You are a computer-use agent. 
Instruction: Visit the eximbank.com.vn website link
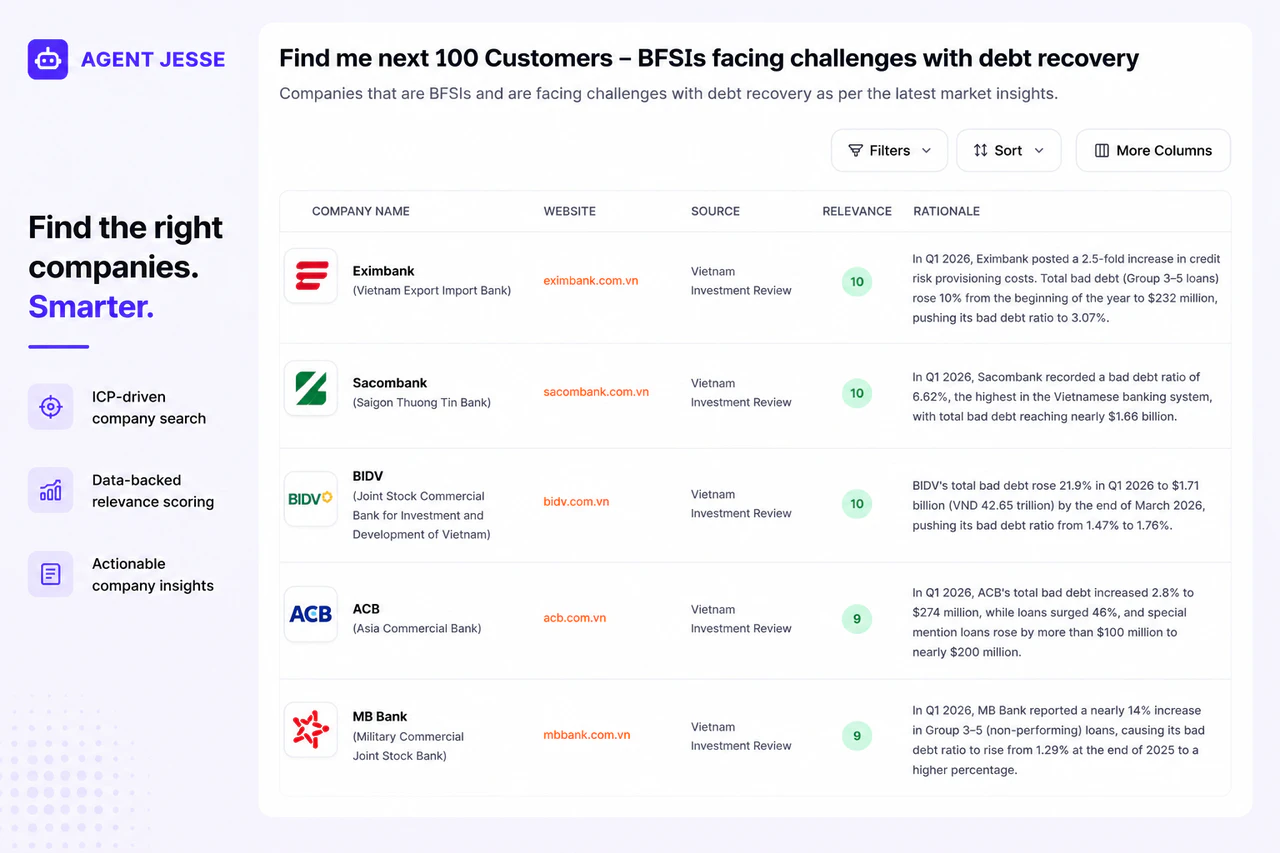pos(591,281)
